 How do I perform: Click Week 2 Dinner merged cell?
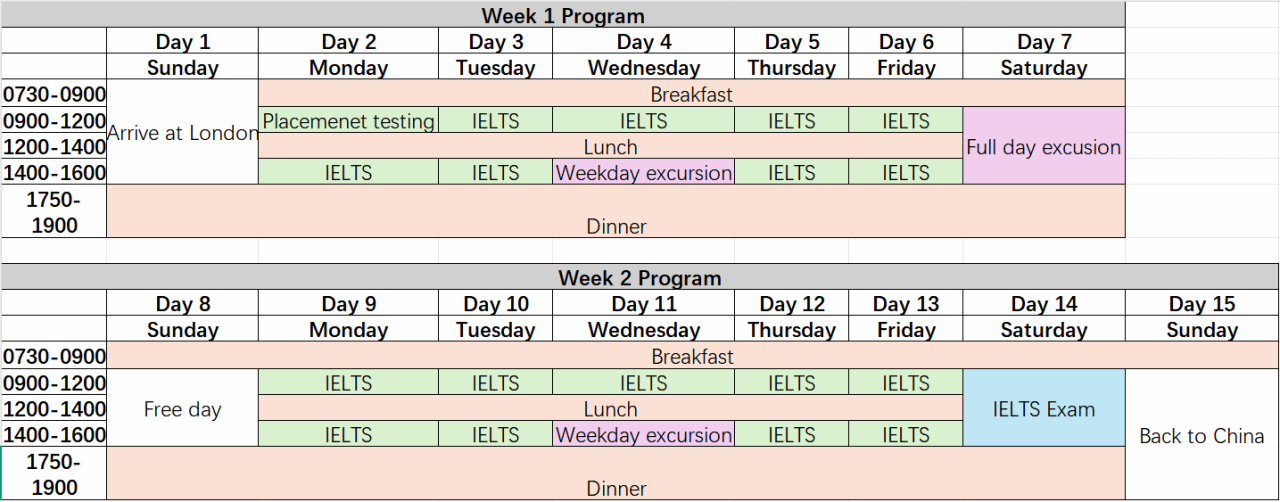[616, 474]
